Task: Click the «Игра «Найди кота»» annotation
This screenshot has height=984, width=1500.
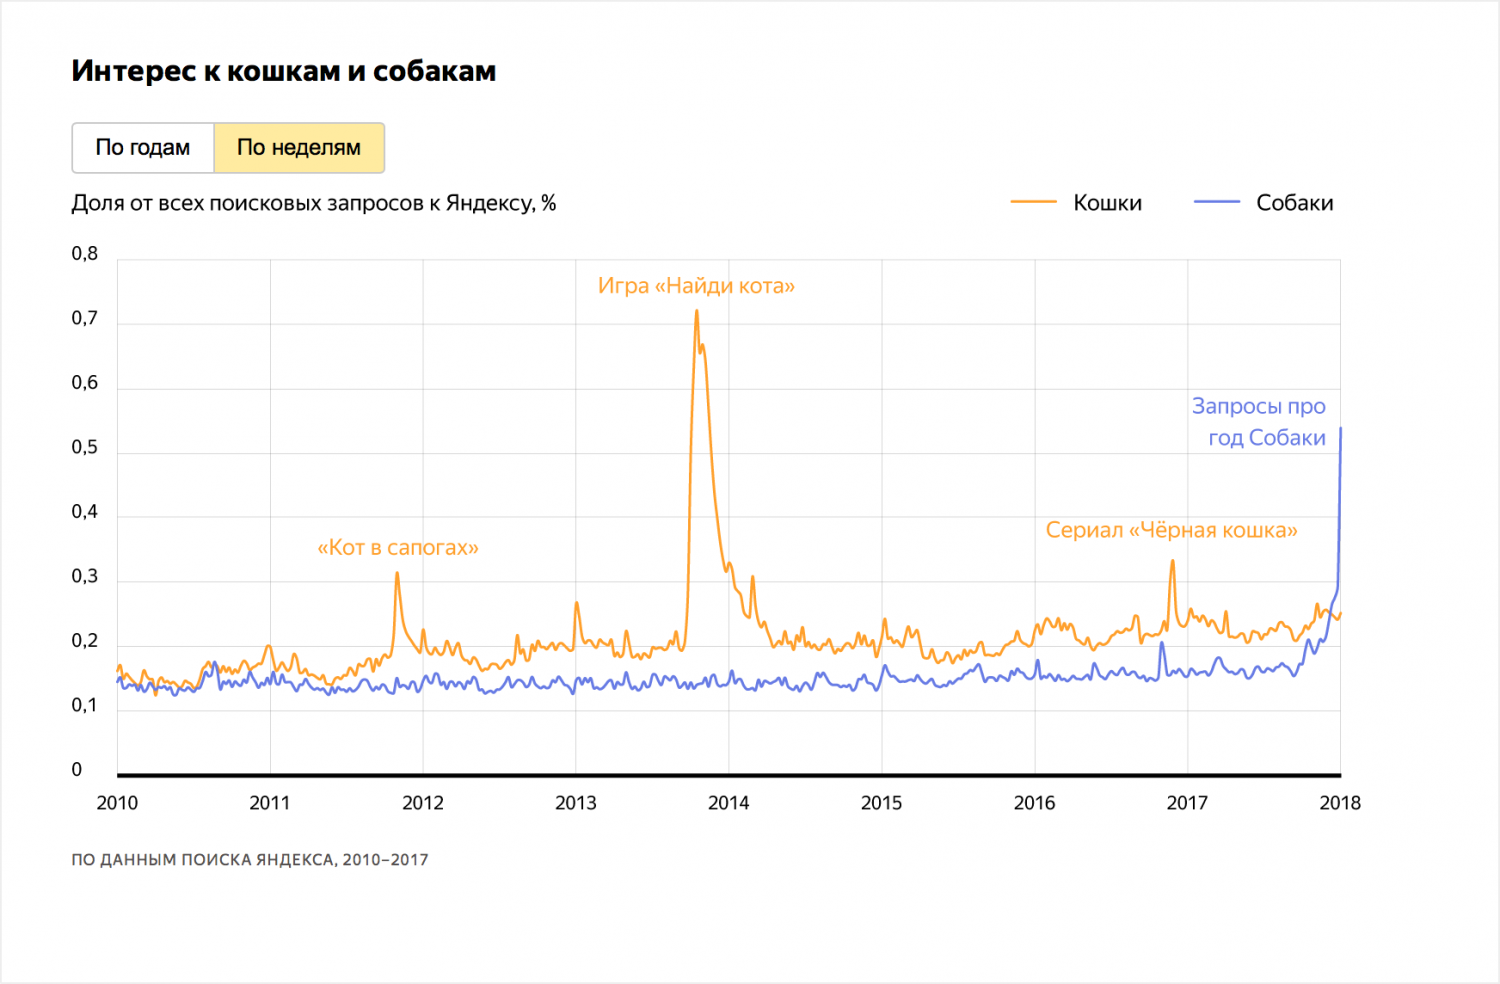Action: click(696, 286)
